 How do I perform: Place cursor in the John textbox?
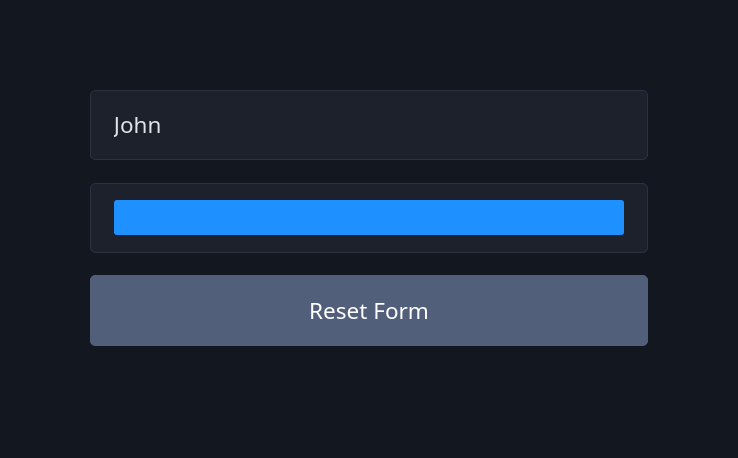click(x=368, y=125)
